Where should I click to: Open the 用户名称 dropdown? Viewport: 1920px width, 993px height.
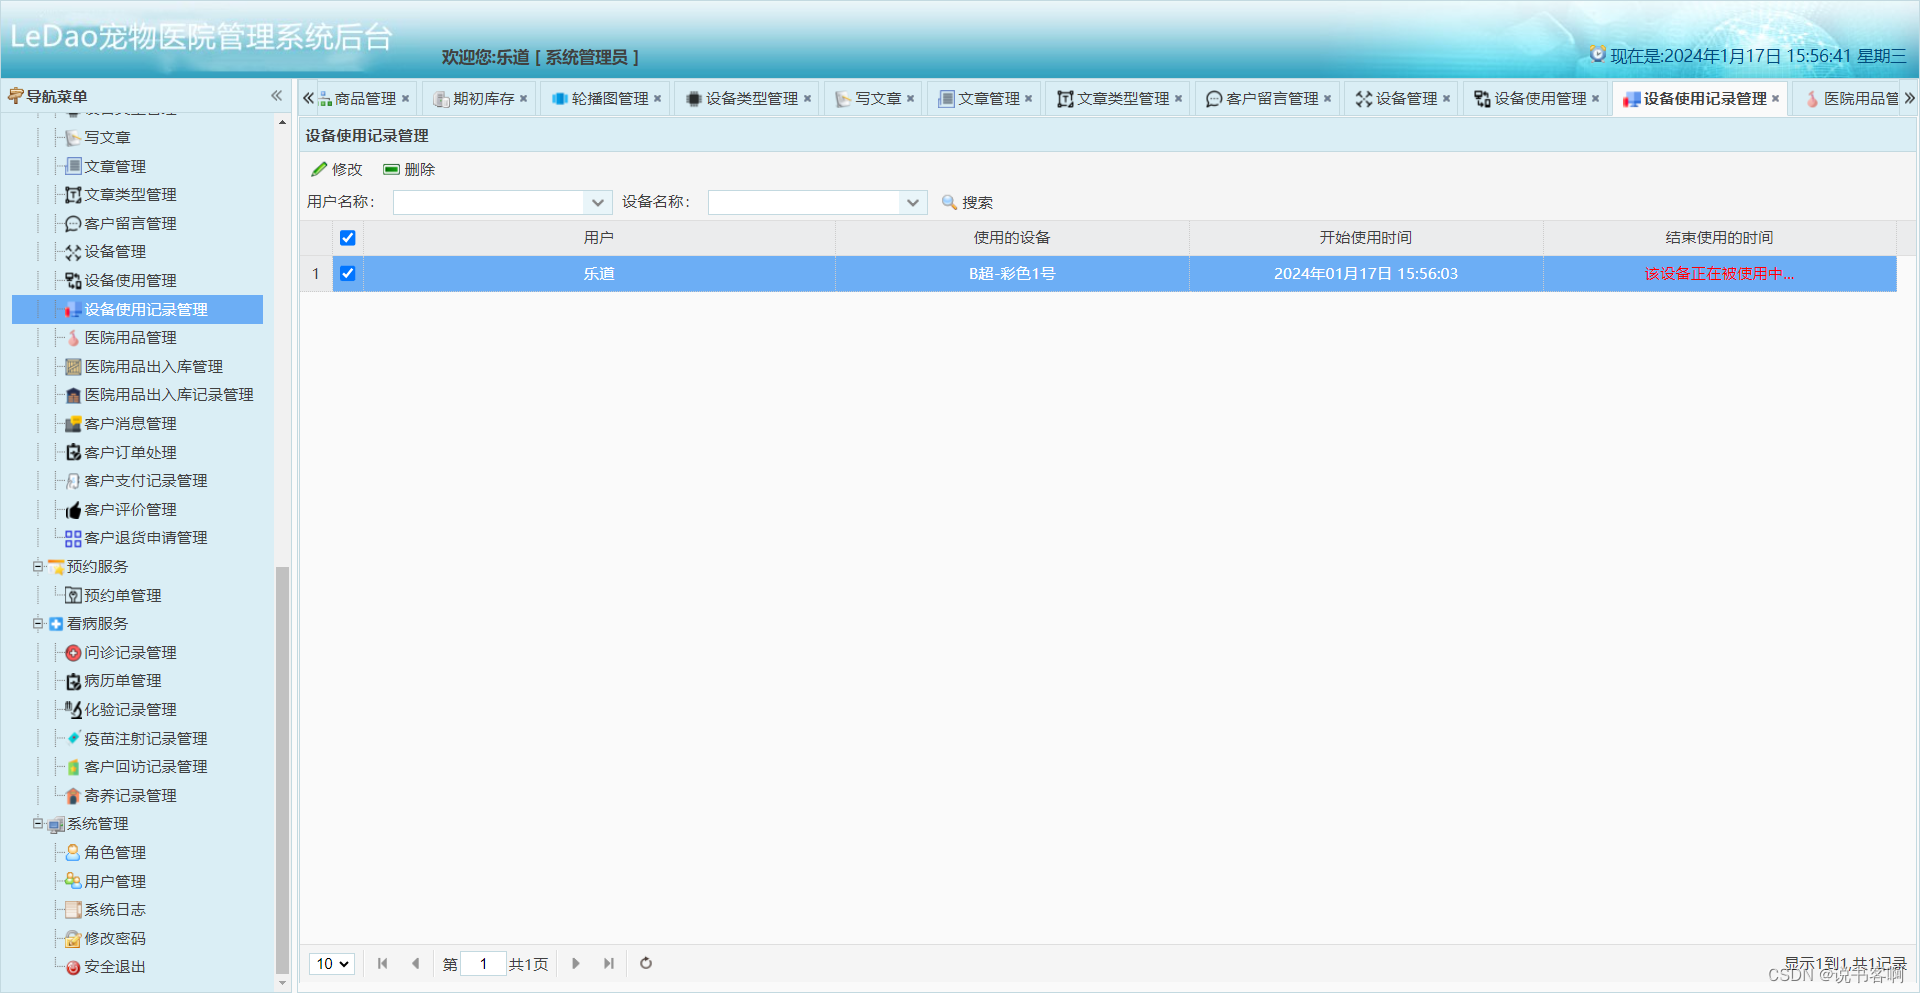point(597,202)
